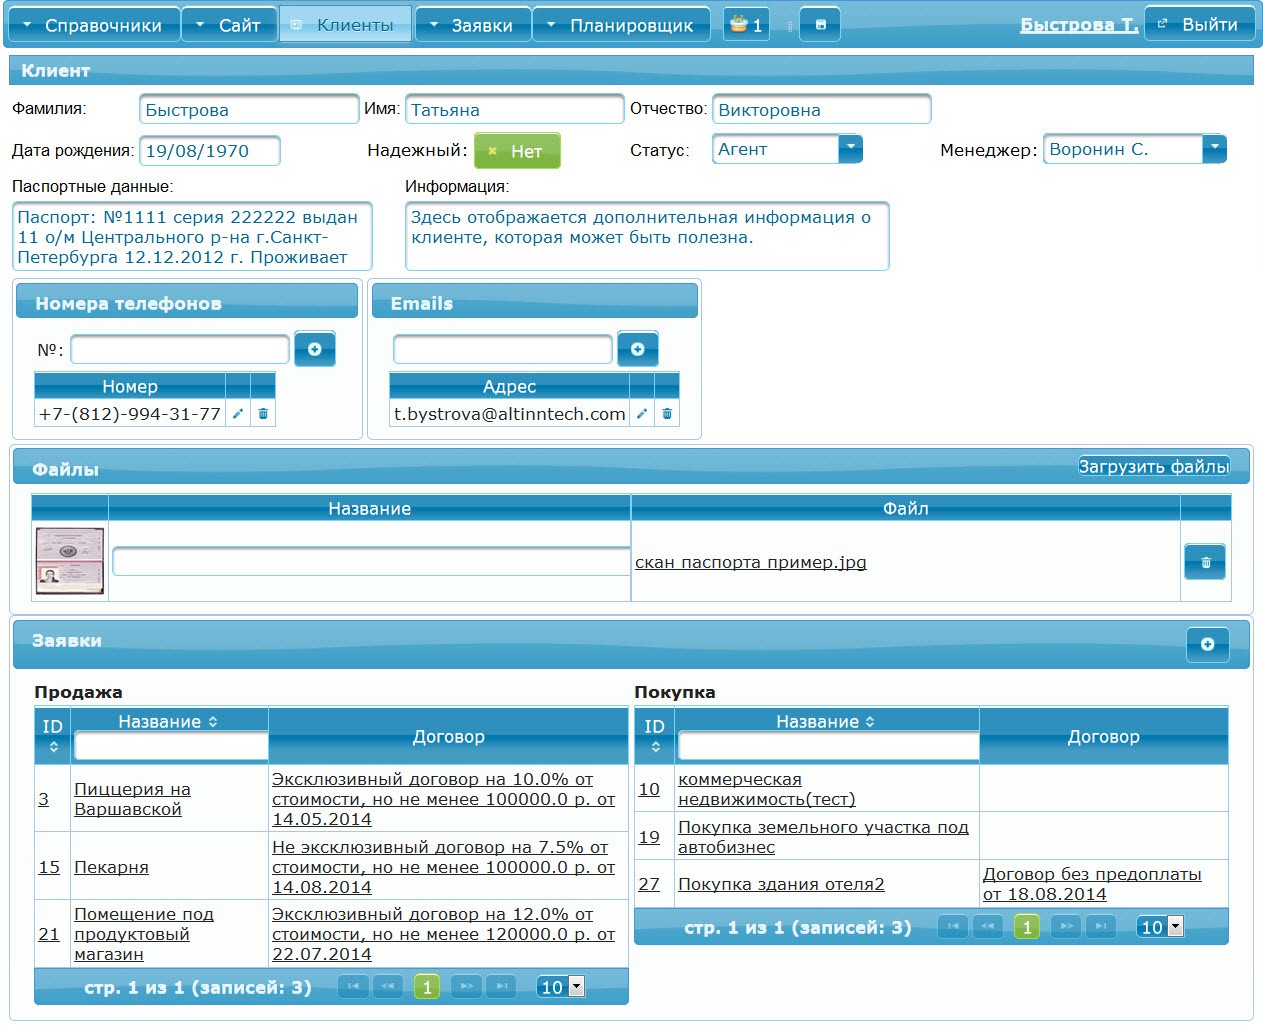The image size is (1263, 1030).
Task: Open purchase request Покупка здания отеля2
Action: (x=781, y=883)
